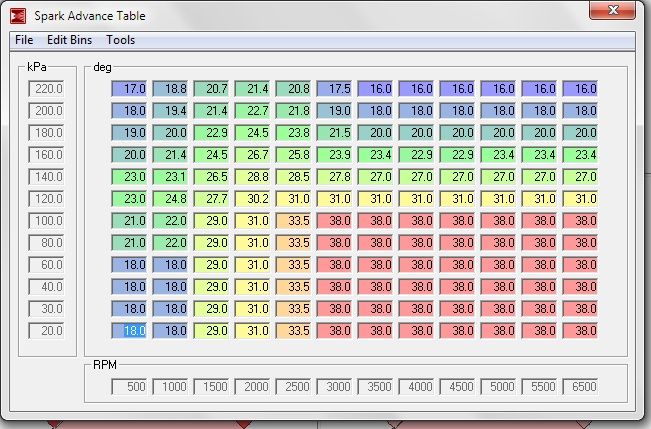Select the 500 RPM bin field
The image size is (651, 429).
(x=129, y=386)
